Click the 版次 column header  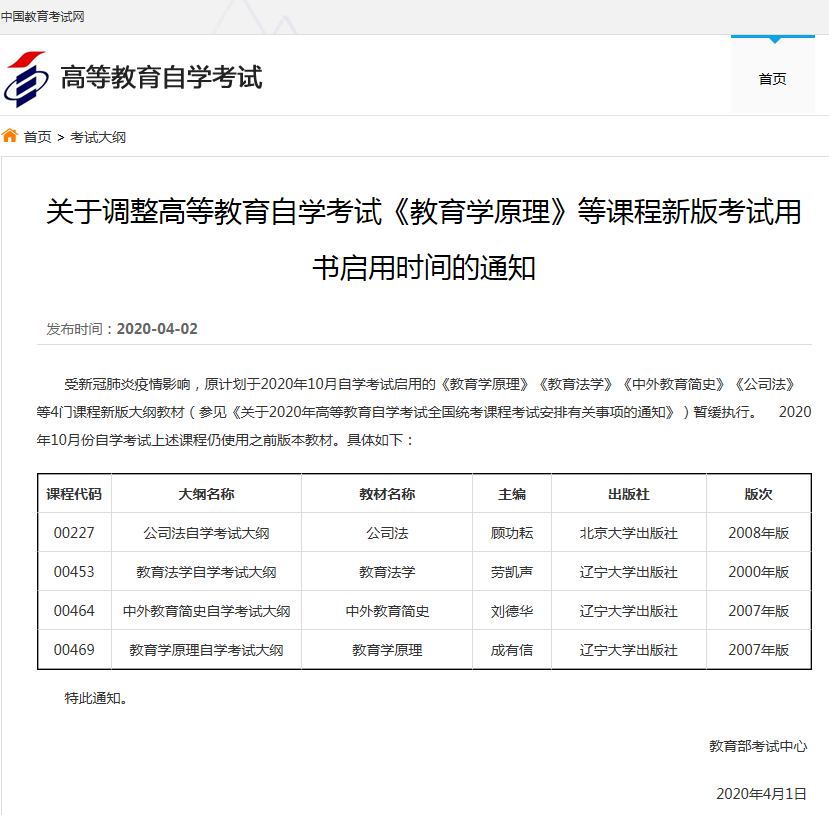pyautogui.click(x=759, y=494)
